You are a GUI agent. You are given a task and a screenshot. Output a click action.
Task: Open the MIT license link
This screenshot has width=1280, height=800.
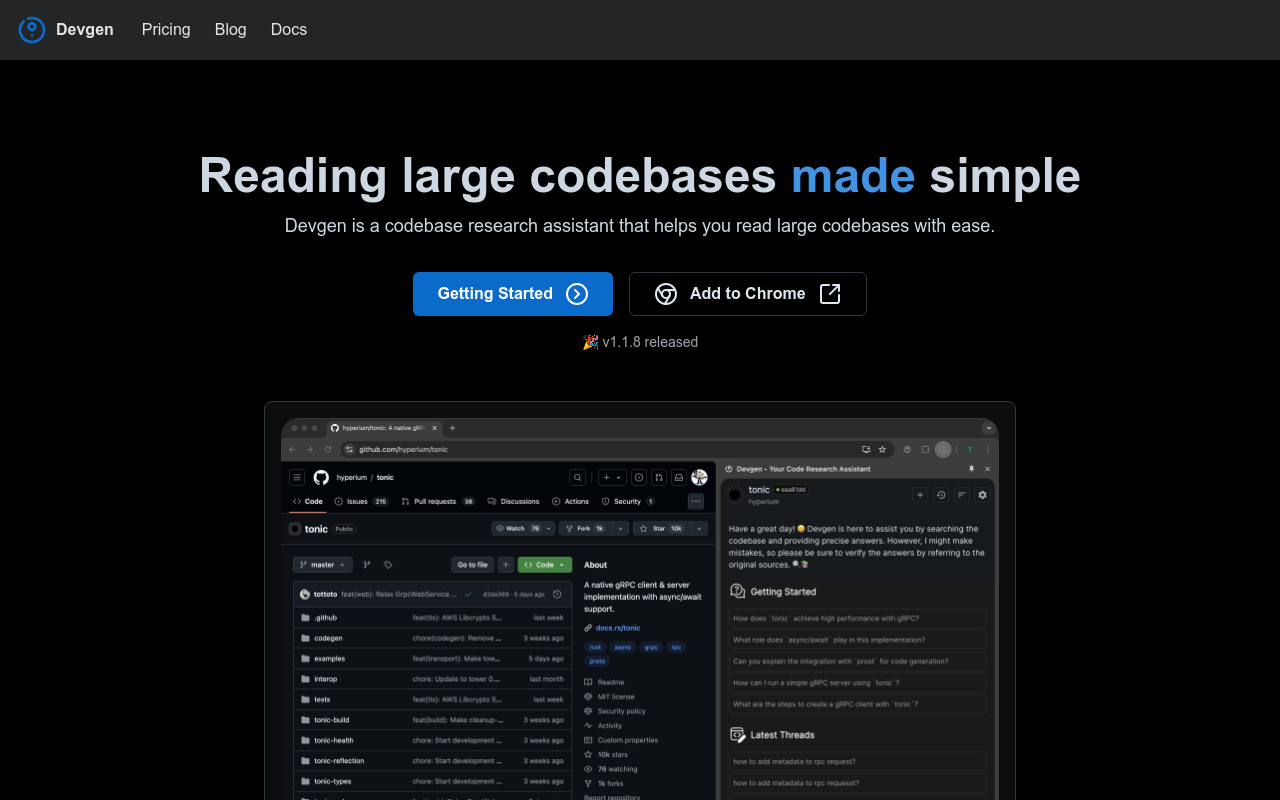[x=616, y=697]
